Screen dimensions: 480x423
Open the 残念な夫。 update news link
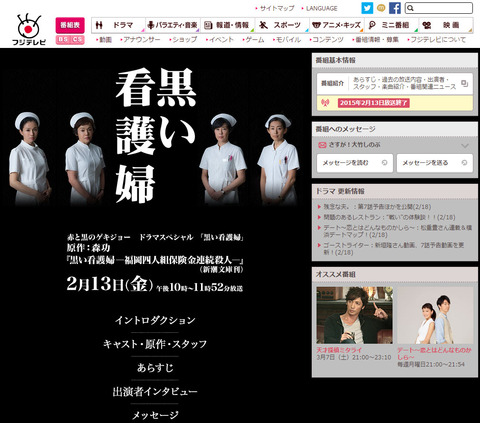click(377, 207)
